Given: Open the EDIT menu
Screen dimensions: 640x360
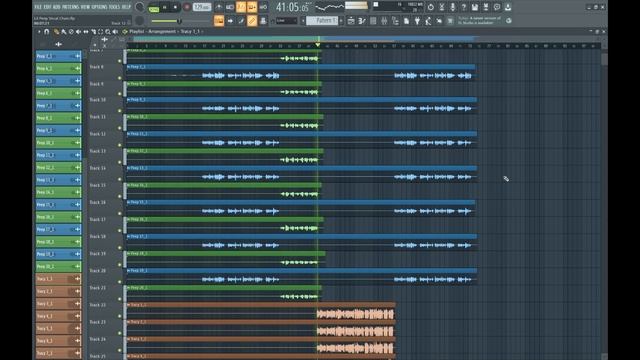Looking at the screenshot, I should [47, 7].
